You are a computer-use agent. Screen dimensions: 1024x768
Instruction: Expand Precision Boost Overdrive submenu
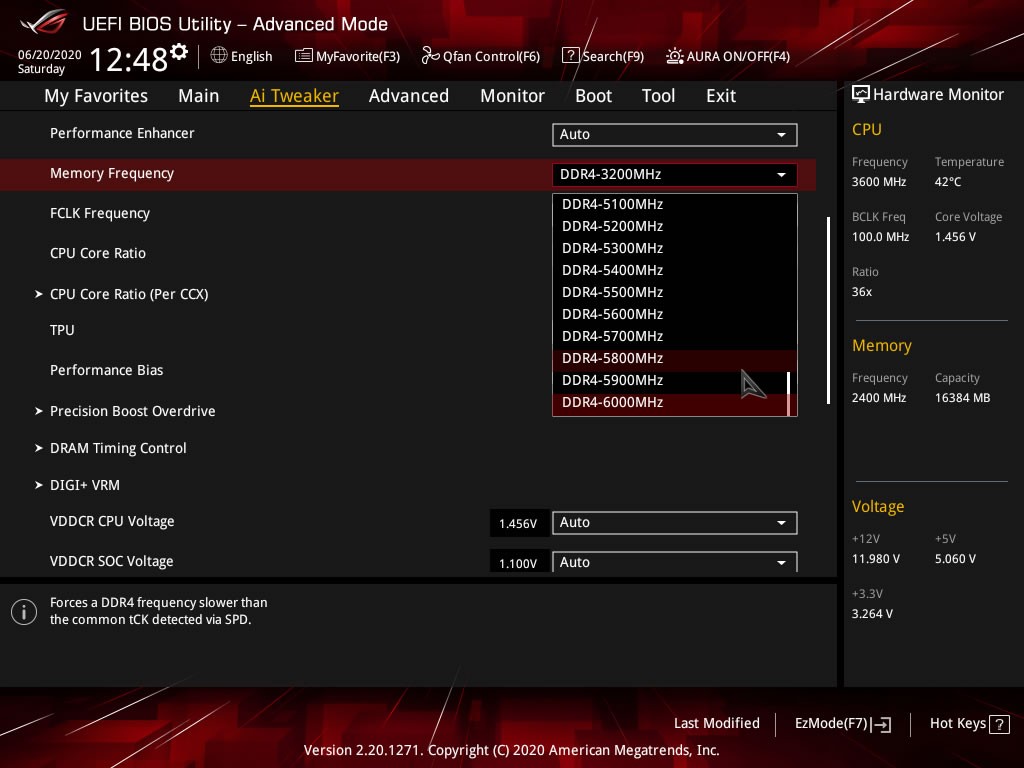pos(132,411)
